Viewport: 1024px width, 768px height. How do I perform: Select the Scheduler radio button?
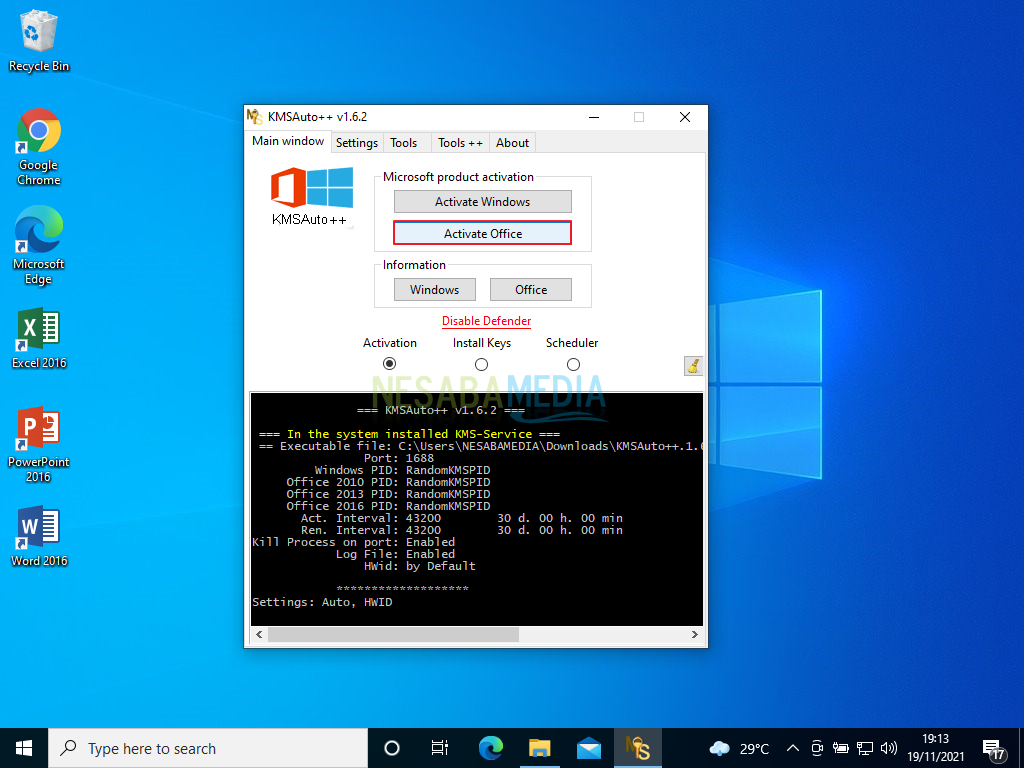[x=573, y=364]
